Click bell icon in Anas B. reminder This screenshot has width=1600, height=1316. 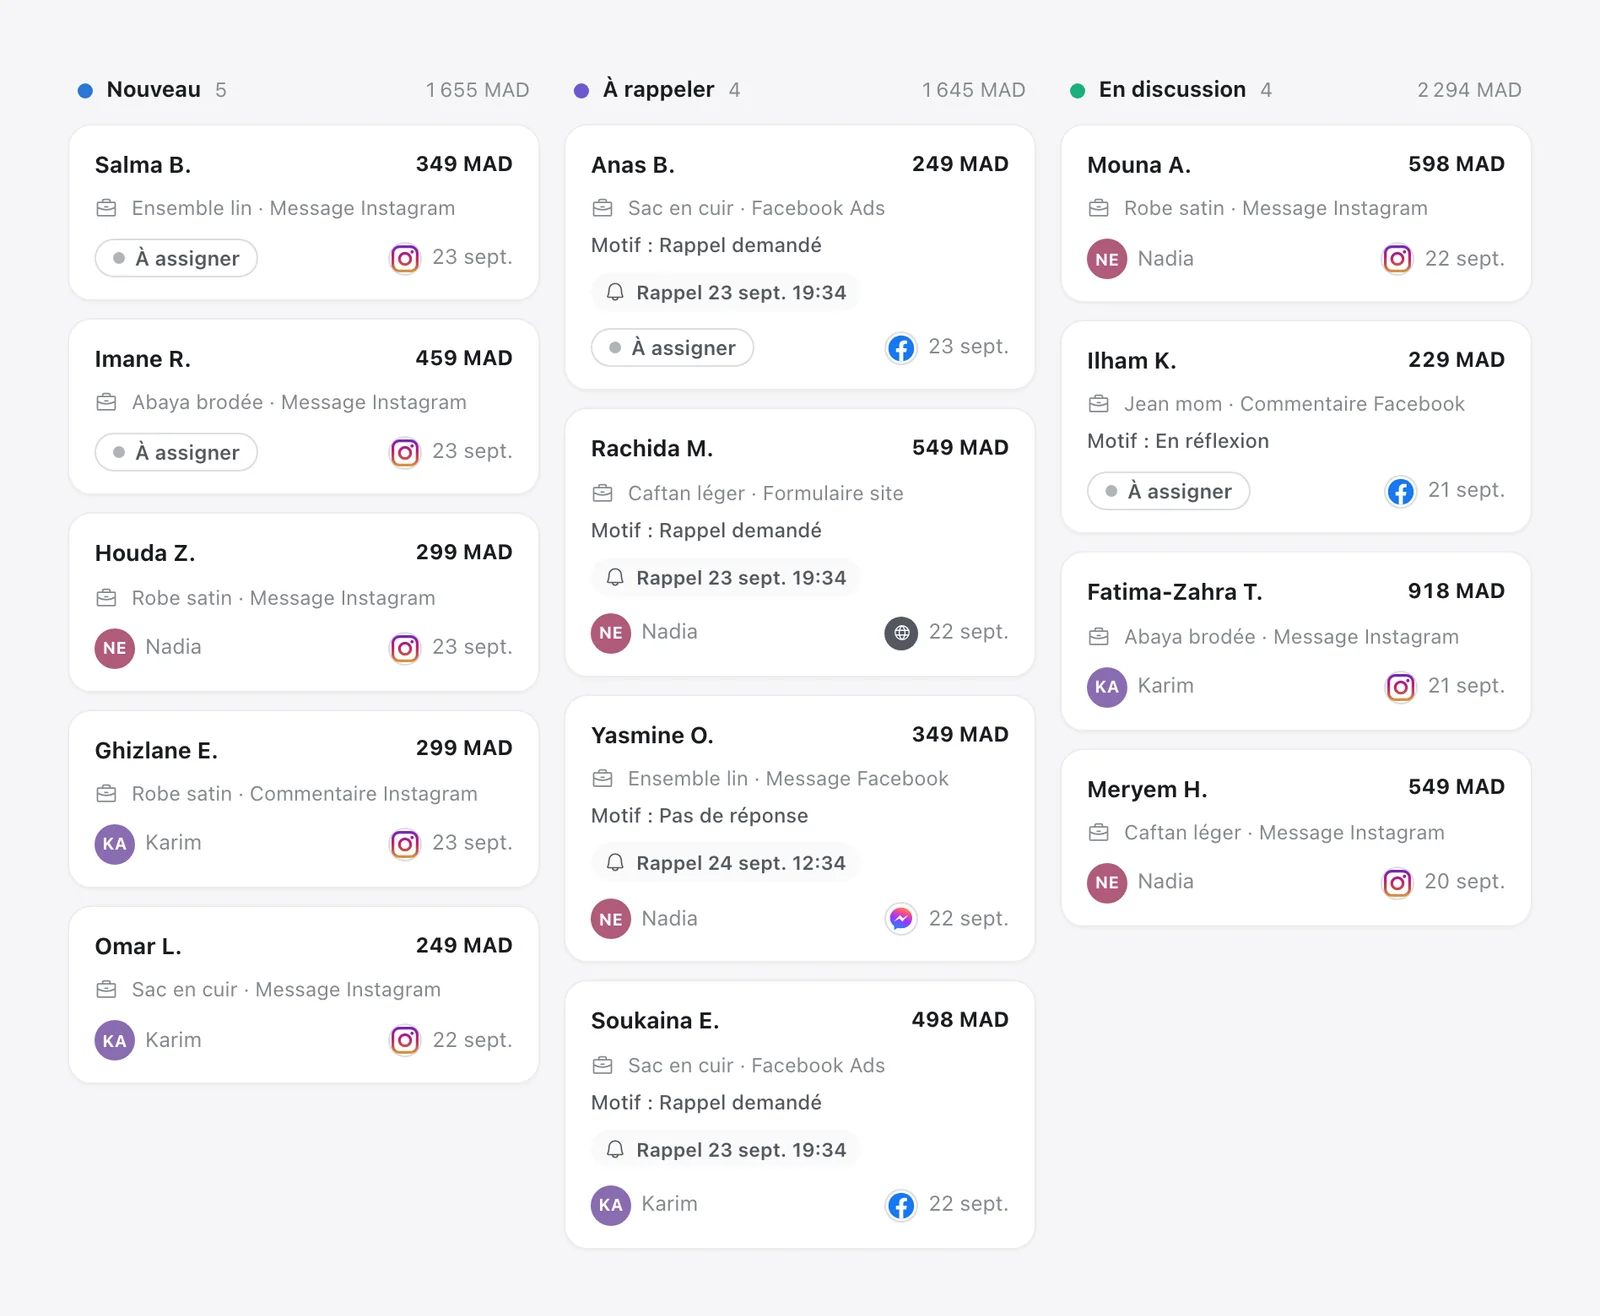click(x=615, y=292)
